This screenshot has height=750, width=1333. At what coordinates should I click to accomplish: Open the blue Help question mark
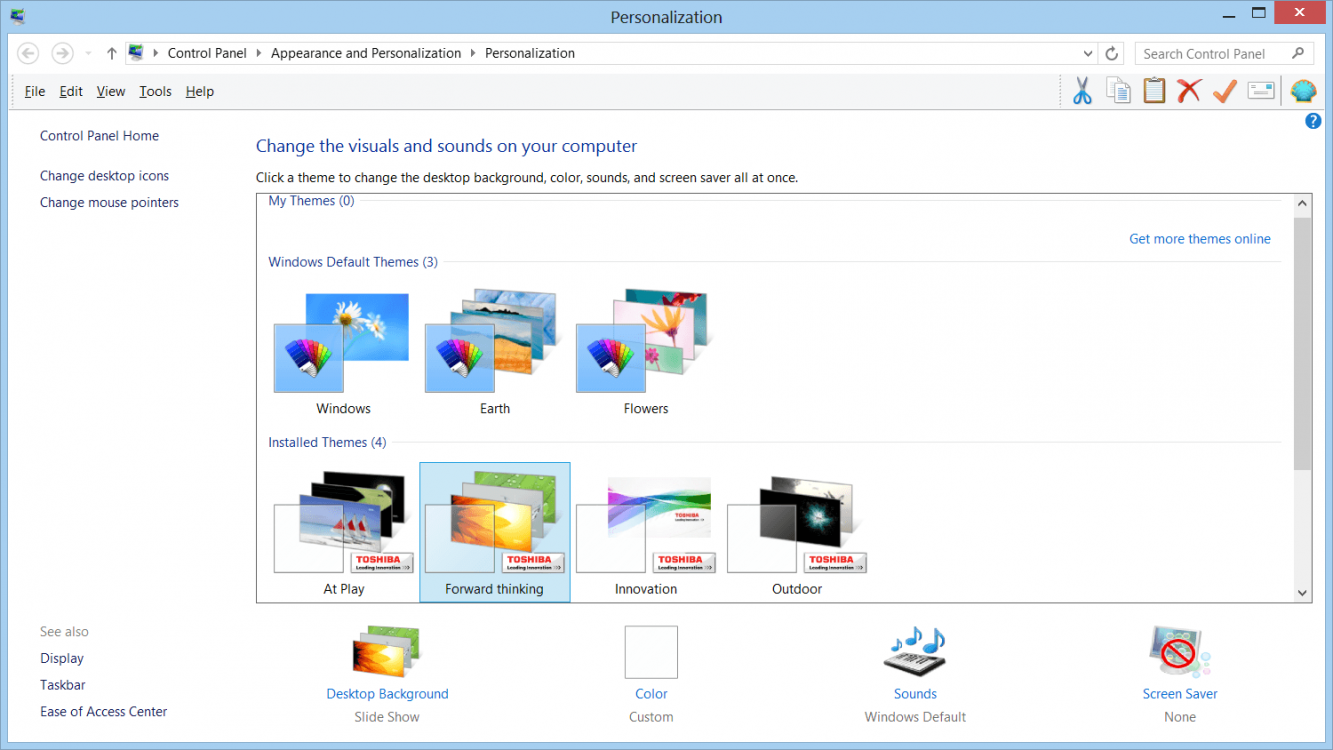[1314, 121]
